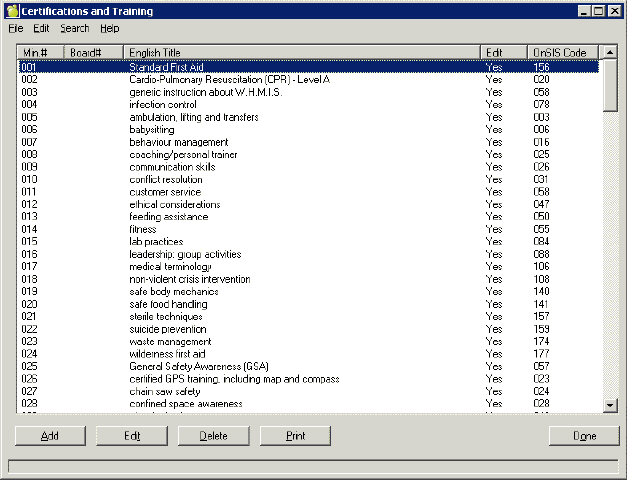Open the File menu
Screen dimensions: 627x480
pos(15,29)
